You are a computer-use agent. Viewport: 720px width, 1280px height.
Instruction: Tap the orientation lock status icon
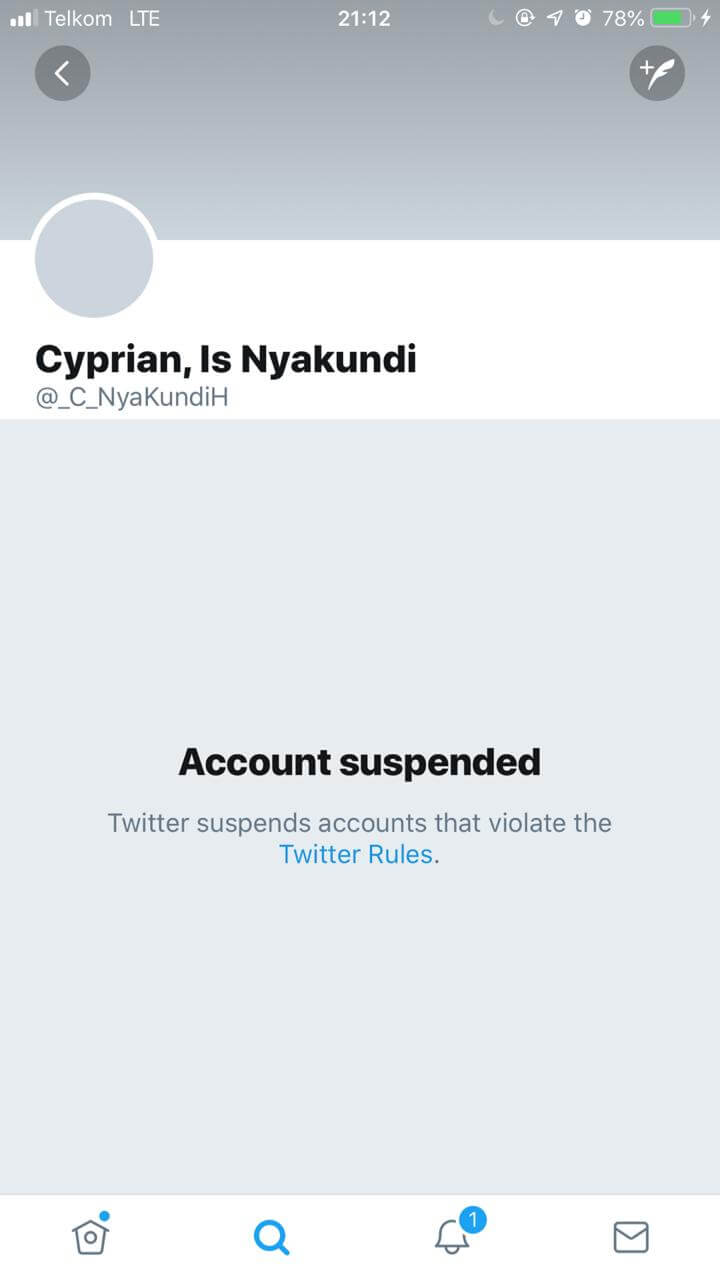pyautogui.click(x=524, y=18)
